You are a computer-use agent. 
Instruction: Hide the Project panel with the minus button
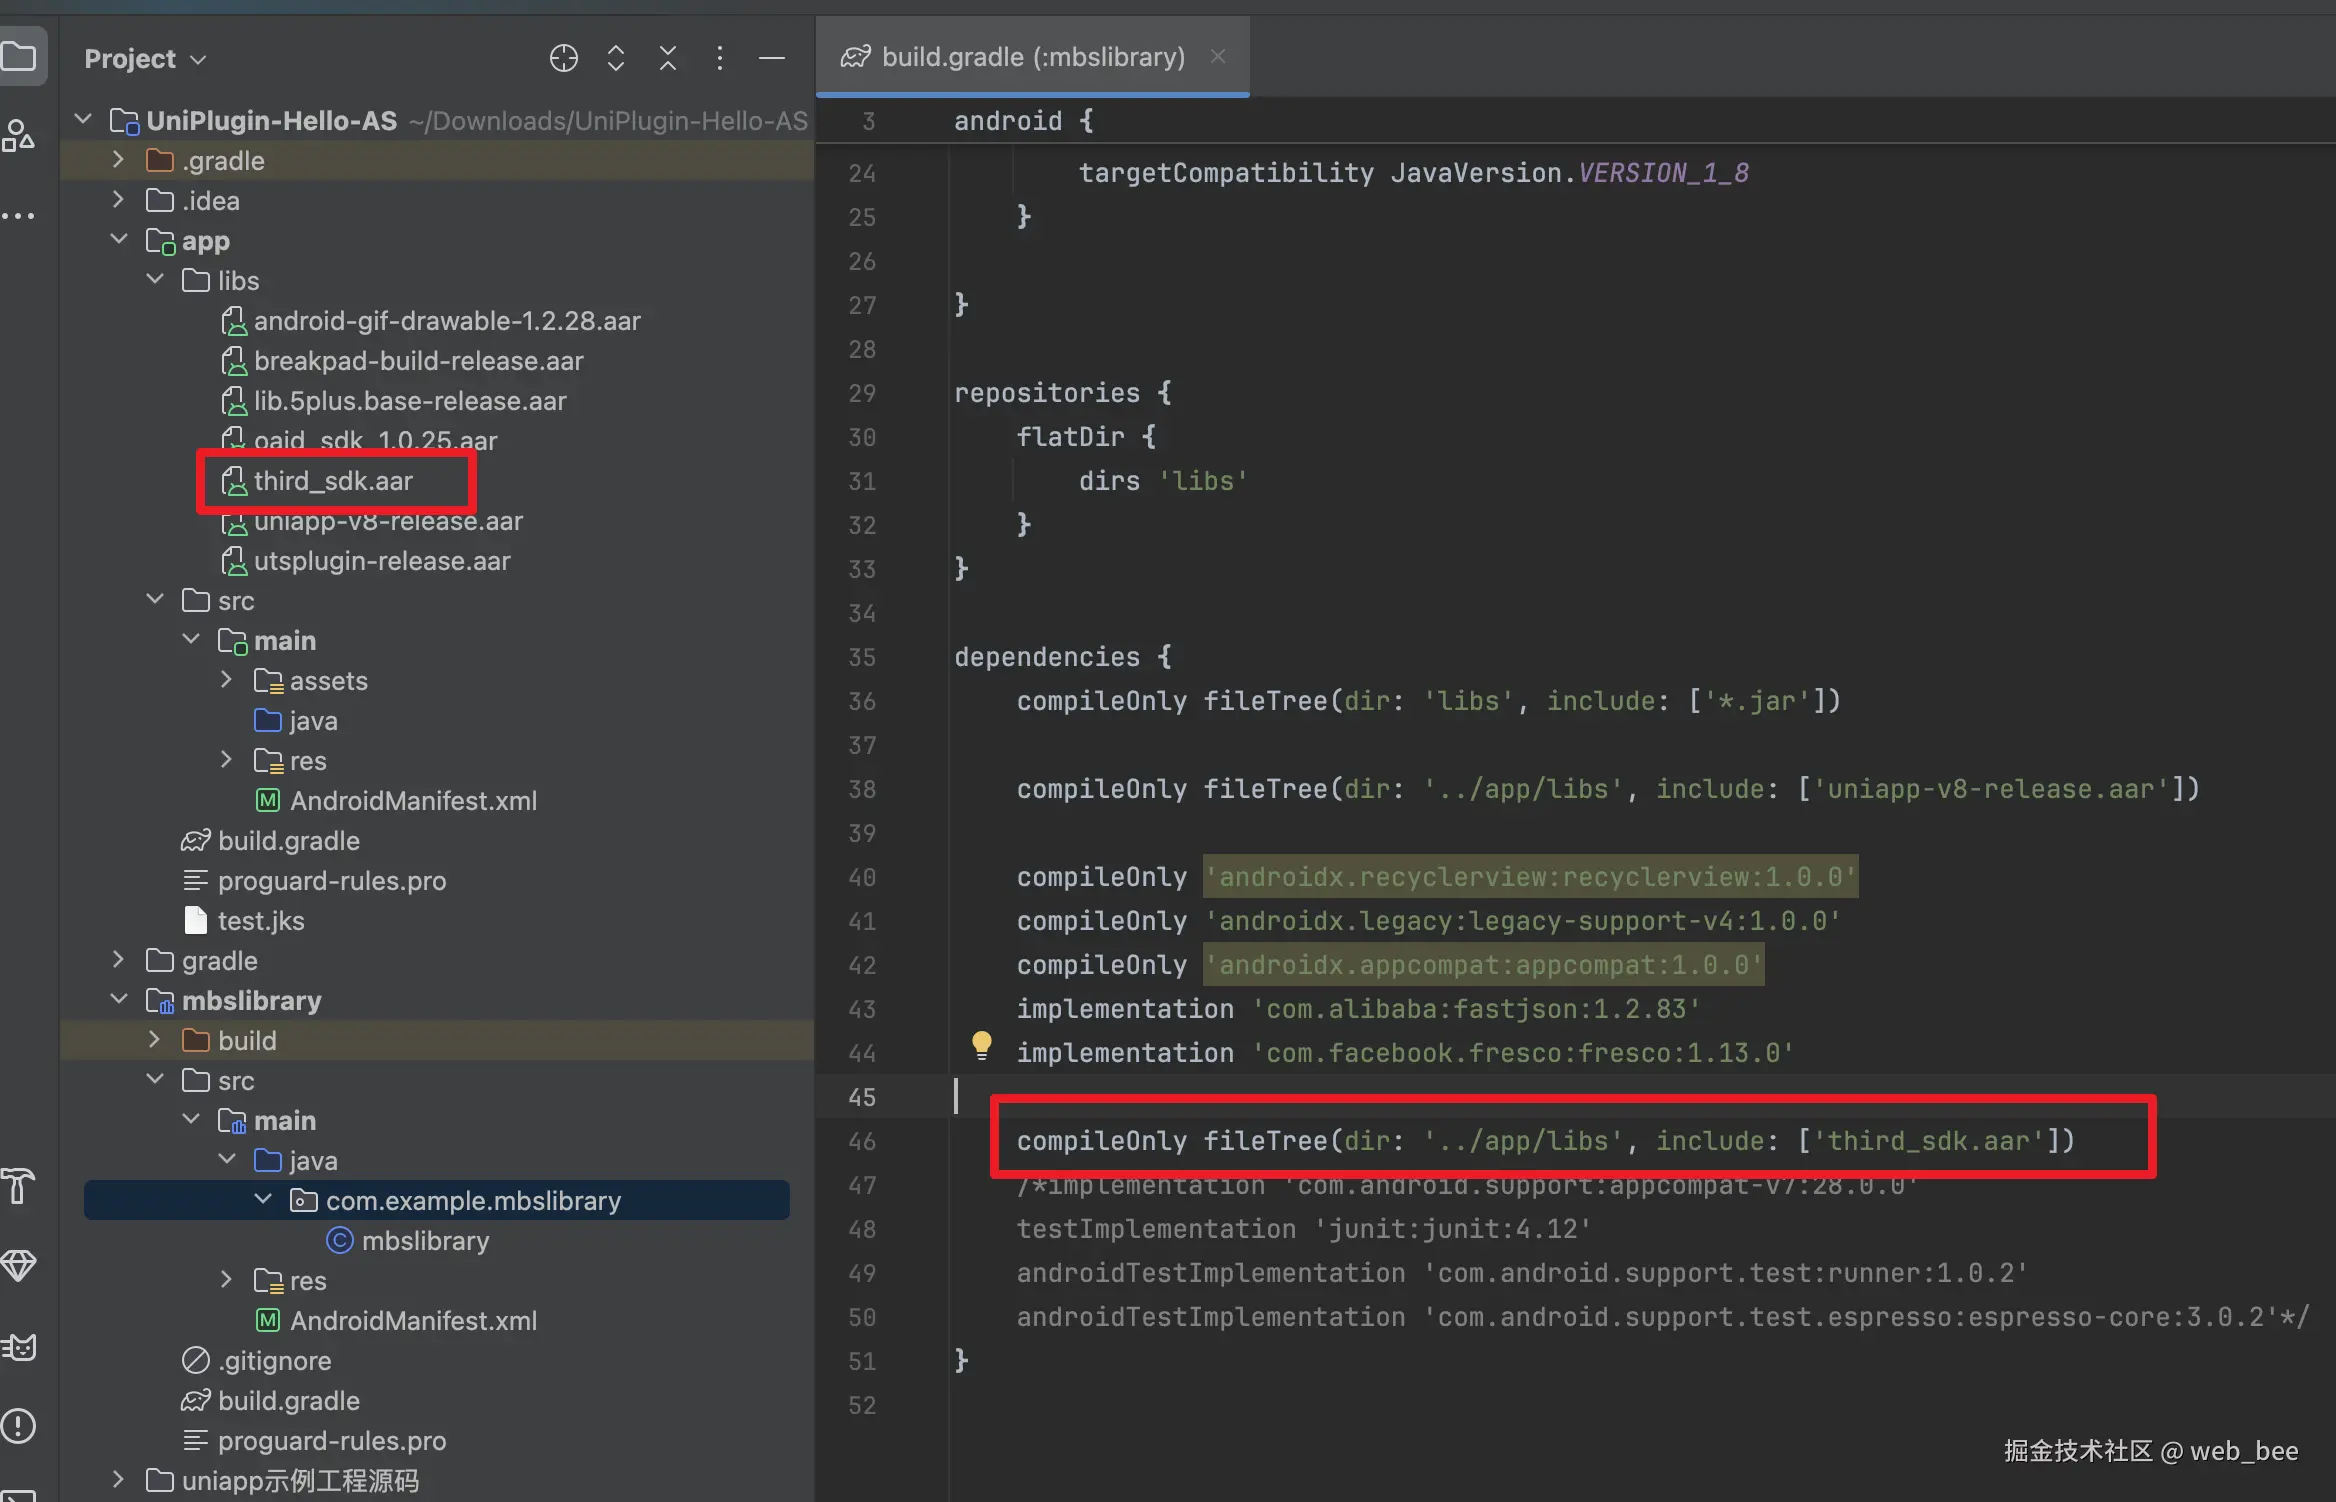pyautogui.click(x=771, y=58)
